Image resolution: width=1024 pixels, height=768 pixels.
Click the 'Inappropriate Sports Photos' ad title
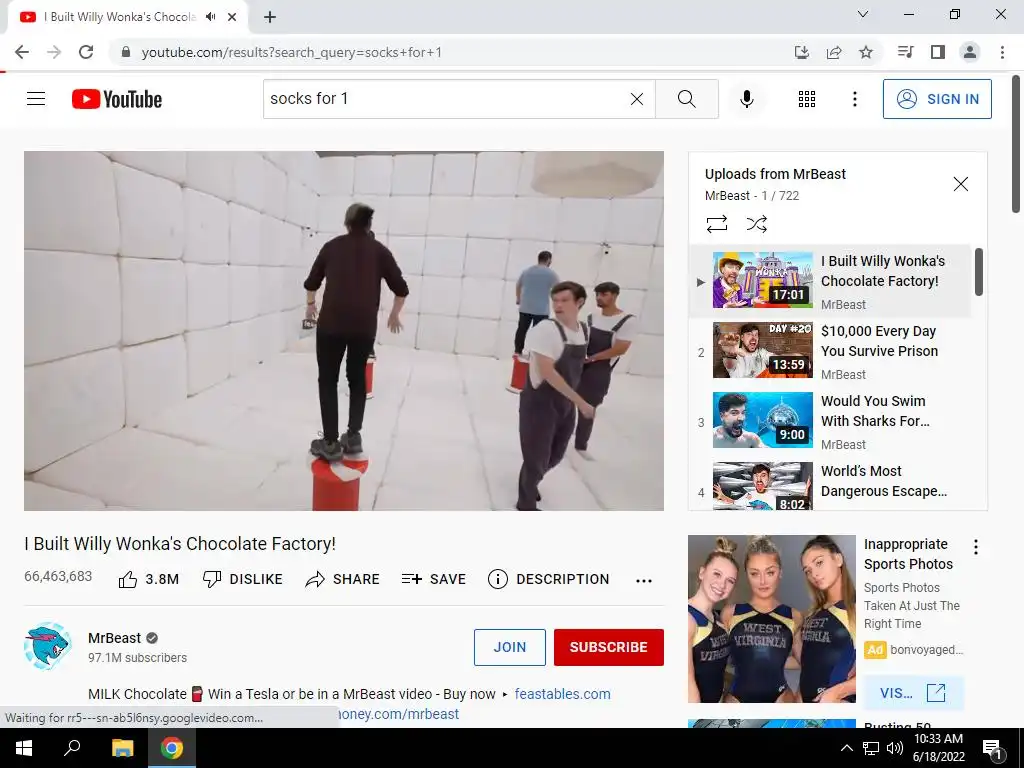908,554
